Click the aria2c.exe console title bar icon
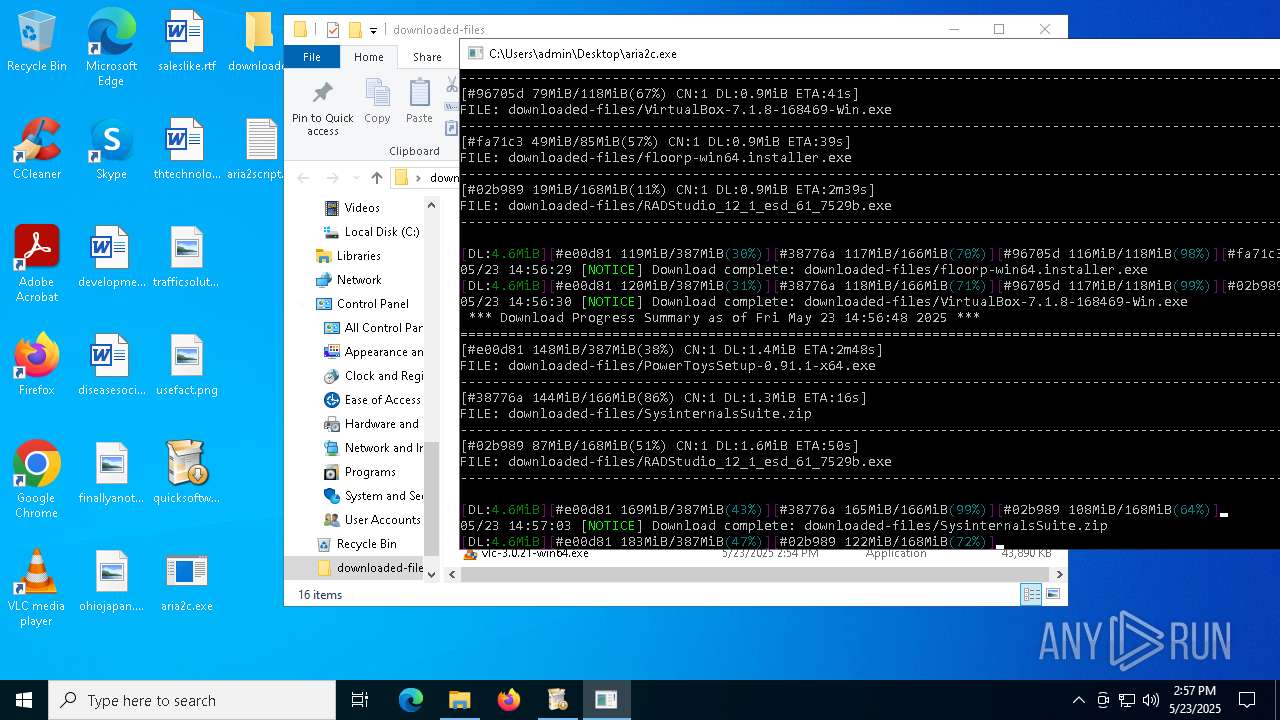Image resolution: width=1280 pixels, height=720 pixels. click(x=475, y=54)
